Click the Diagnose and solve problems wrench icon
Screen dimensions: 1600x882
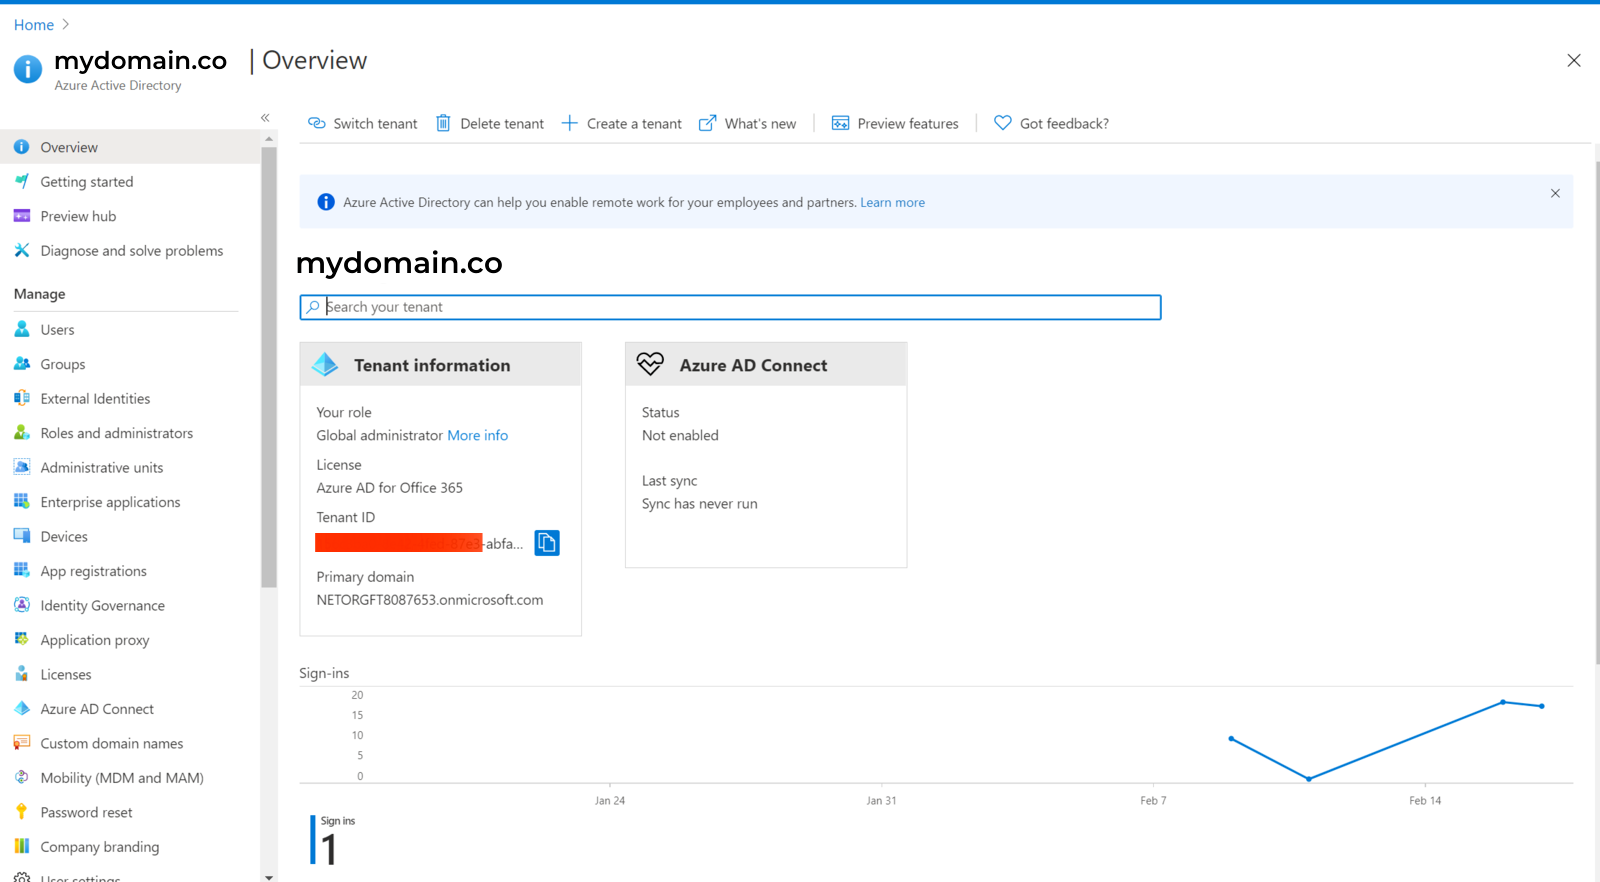coord(21,250)
